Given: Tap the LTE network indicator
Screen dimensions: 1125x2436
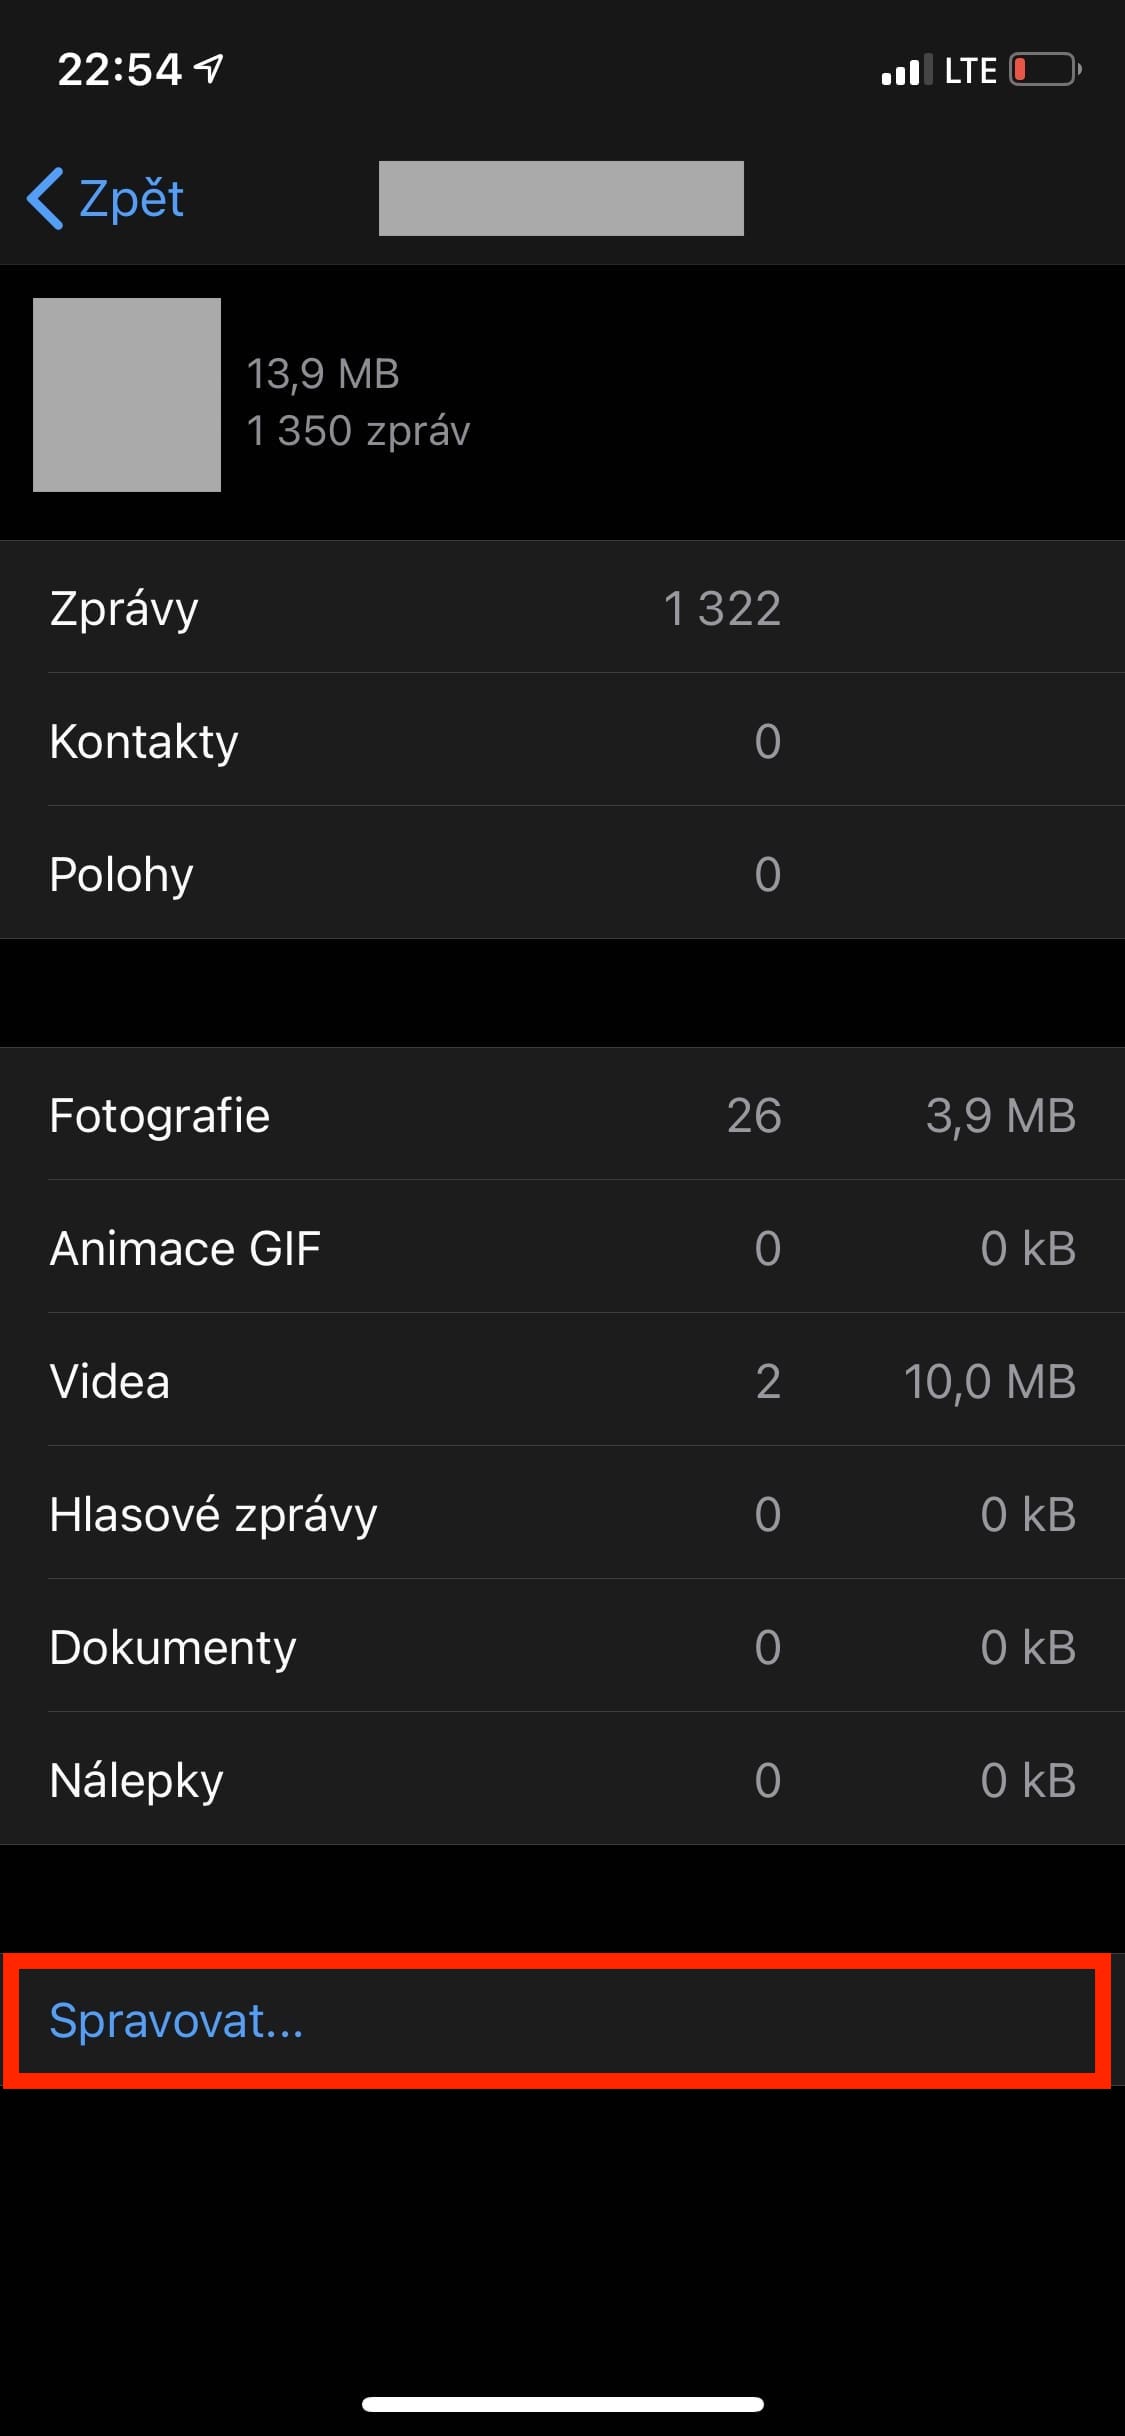Looking at the screenshot, I should pyautogui.click(x=970, y=70).
